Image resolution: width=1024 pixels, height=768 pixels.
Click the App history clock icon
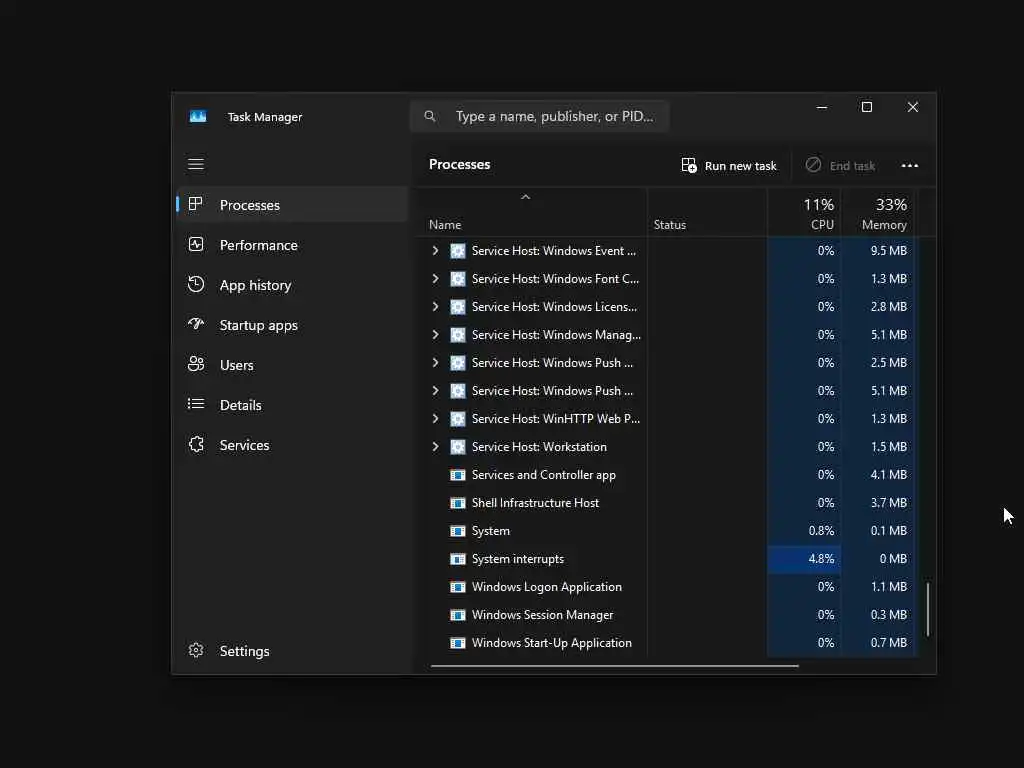196,284
